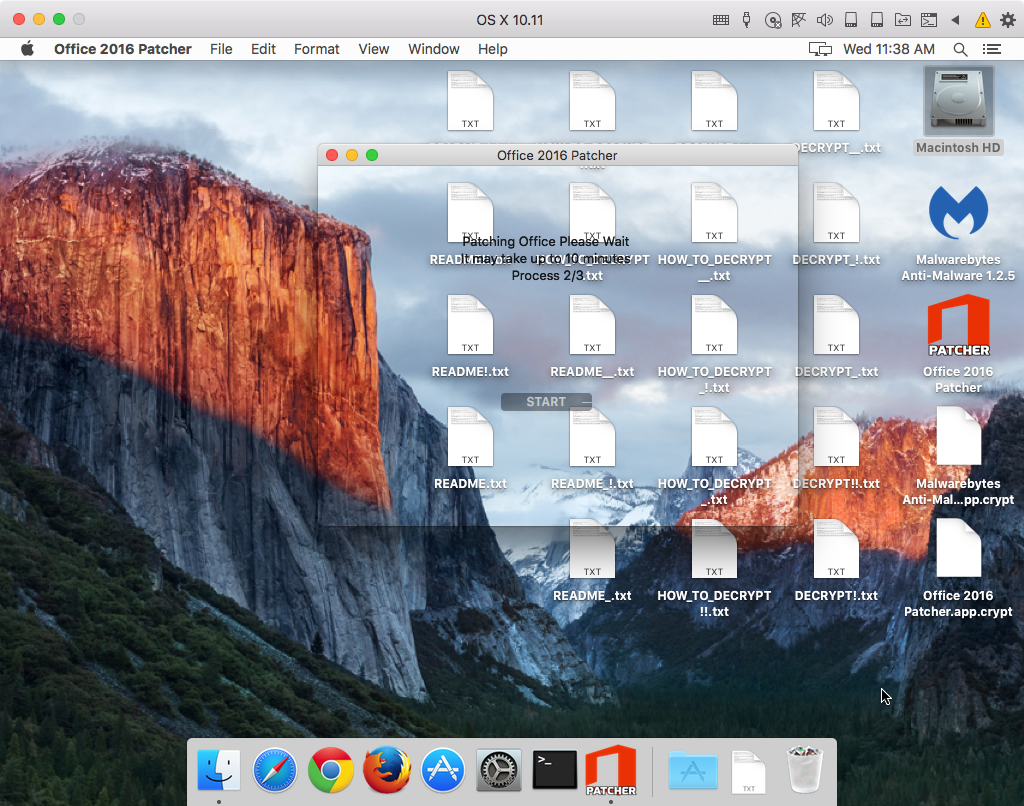Screen dimensions: 1024x806
Task: Open the shared folders icon in VM toolbar
Action: (903, 20)
